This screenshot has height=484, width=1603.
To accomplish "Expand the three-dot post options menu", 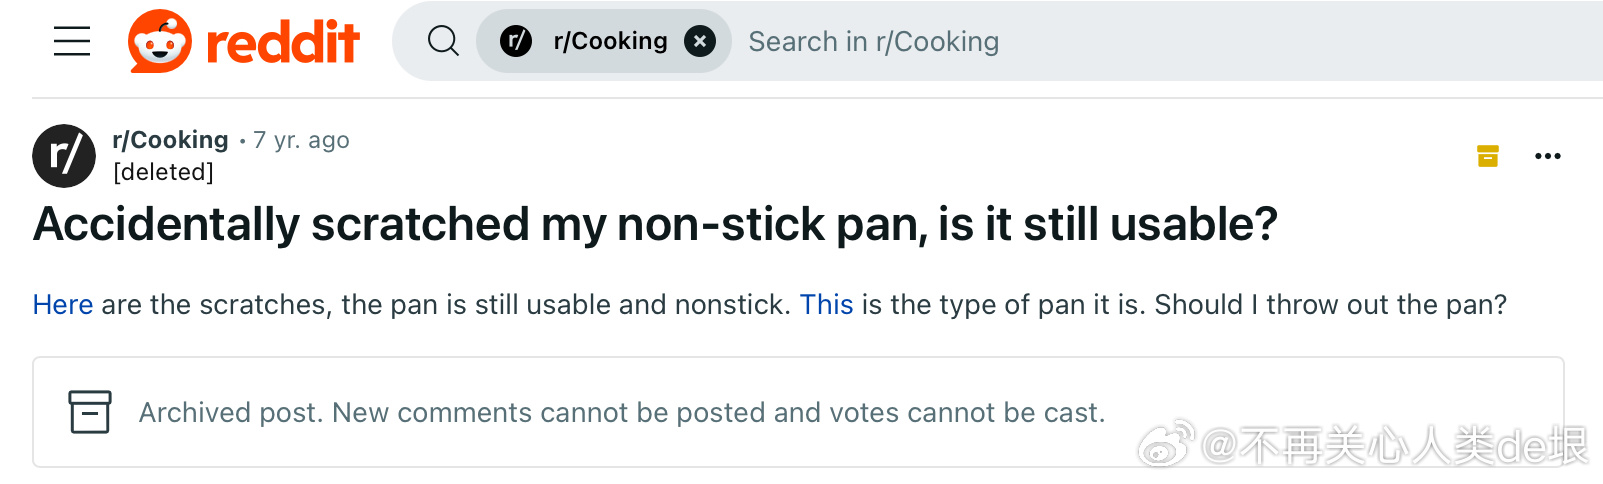I will [x=1548, y=156].
